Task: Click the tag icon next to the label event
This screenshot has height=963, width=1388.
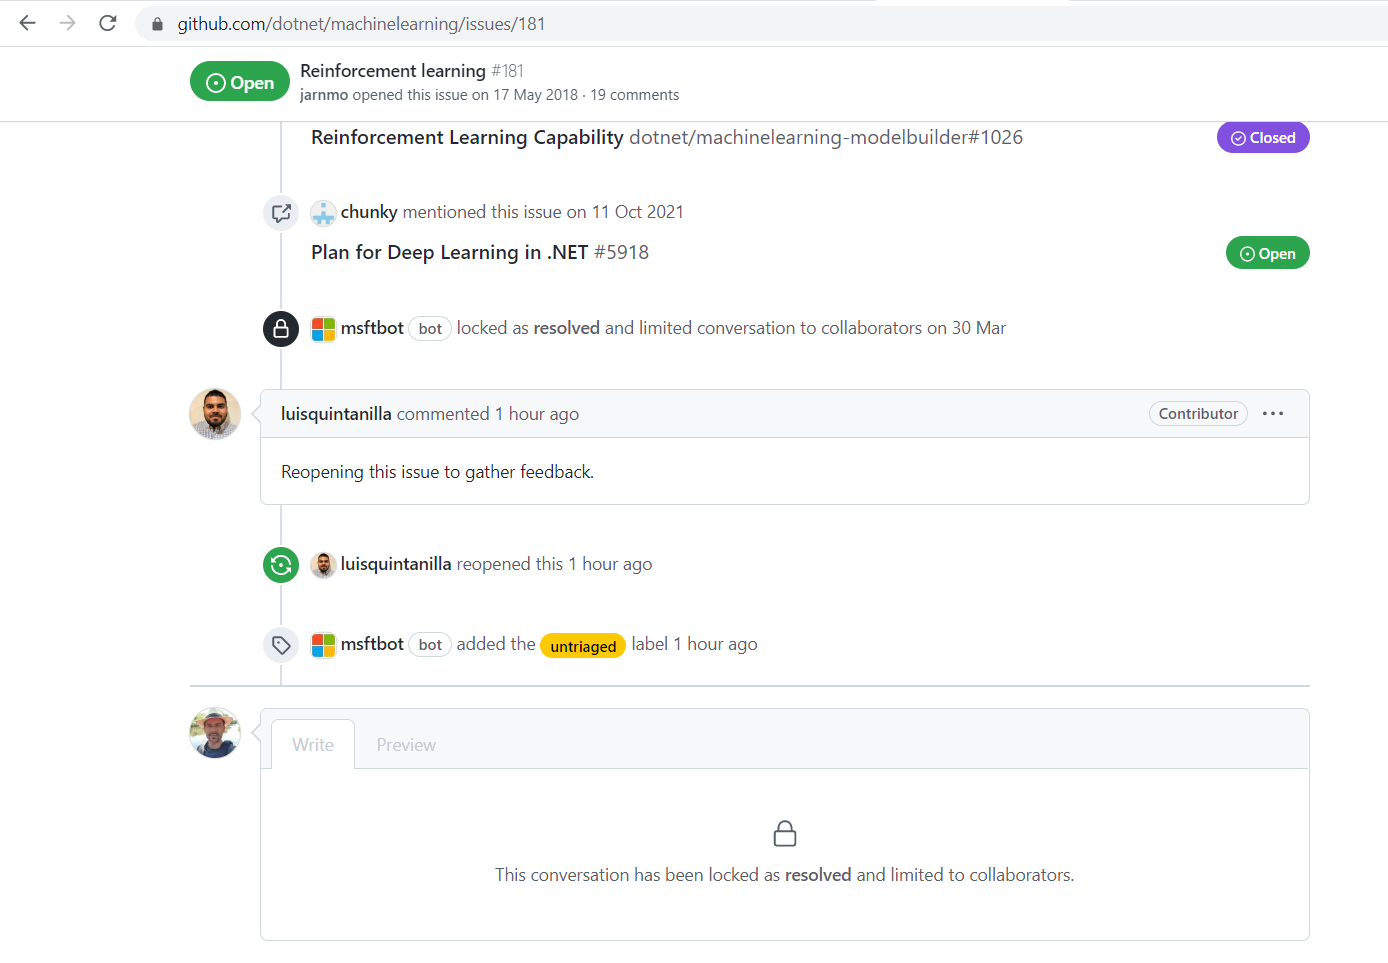Action: click(x=281, y=644)
